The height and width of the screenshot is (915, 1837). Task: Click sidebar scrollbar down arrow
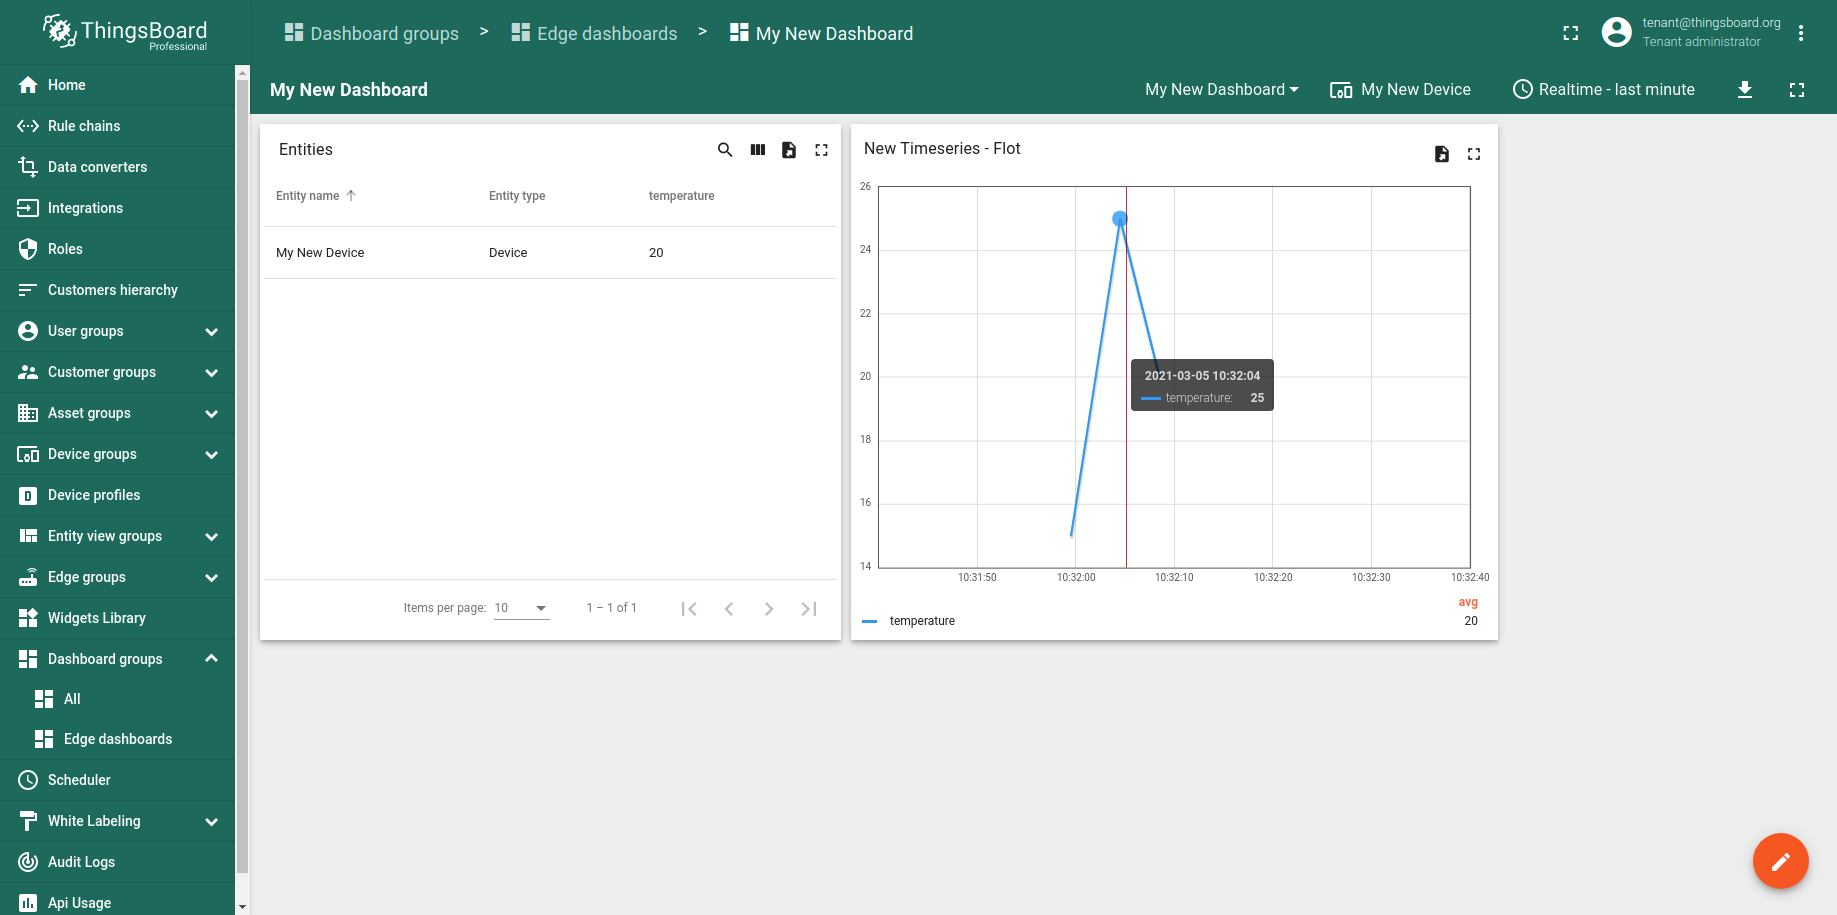click(242, 907)
